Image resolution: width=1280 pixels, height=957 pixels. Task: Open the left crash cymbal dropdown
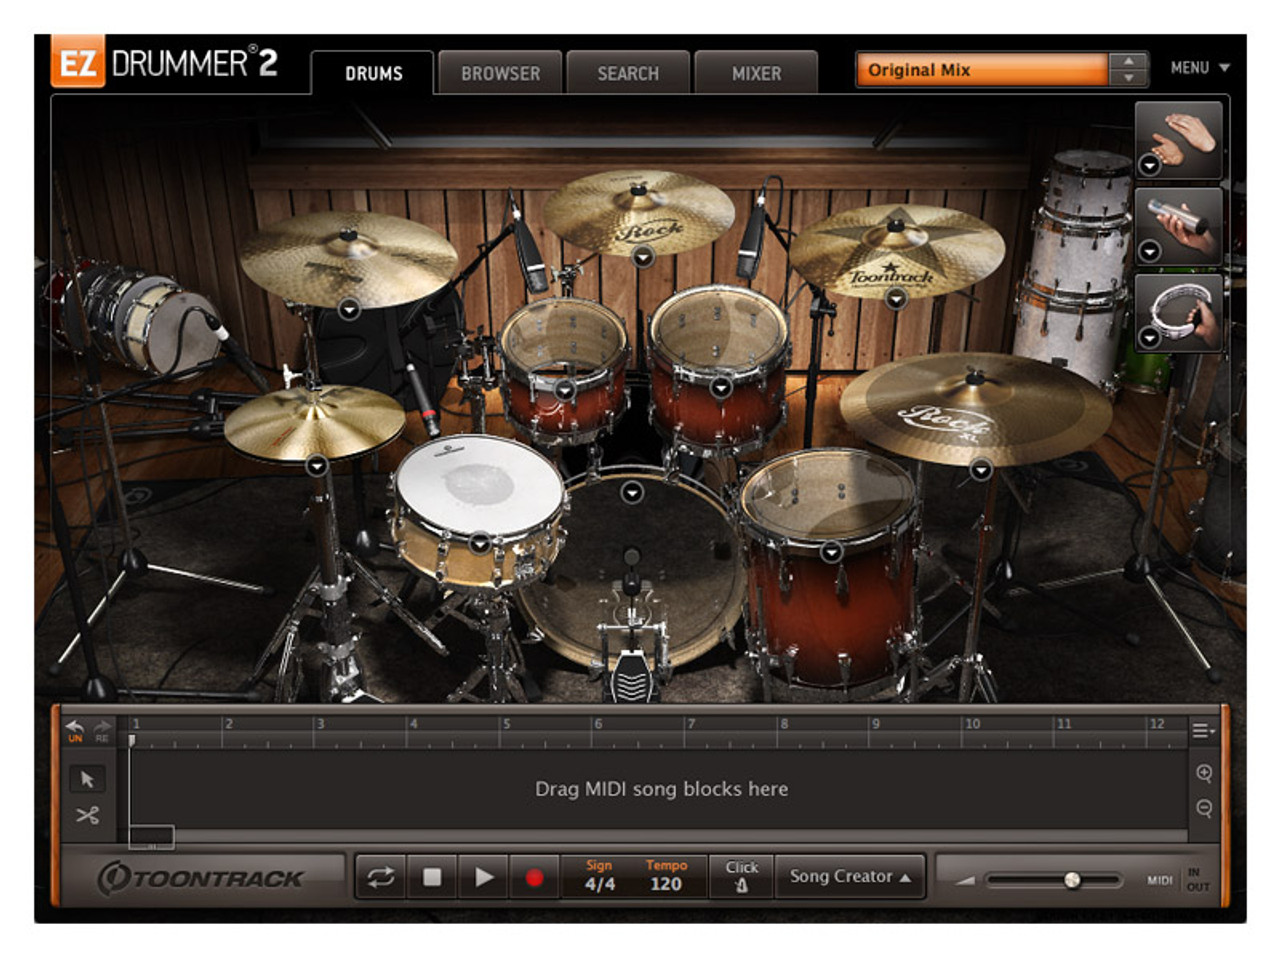pyautogui.click(x=348, y=310)
